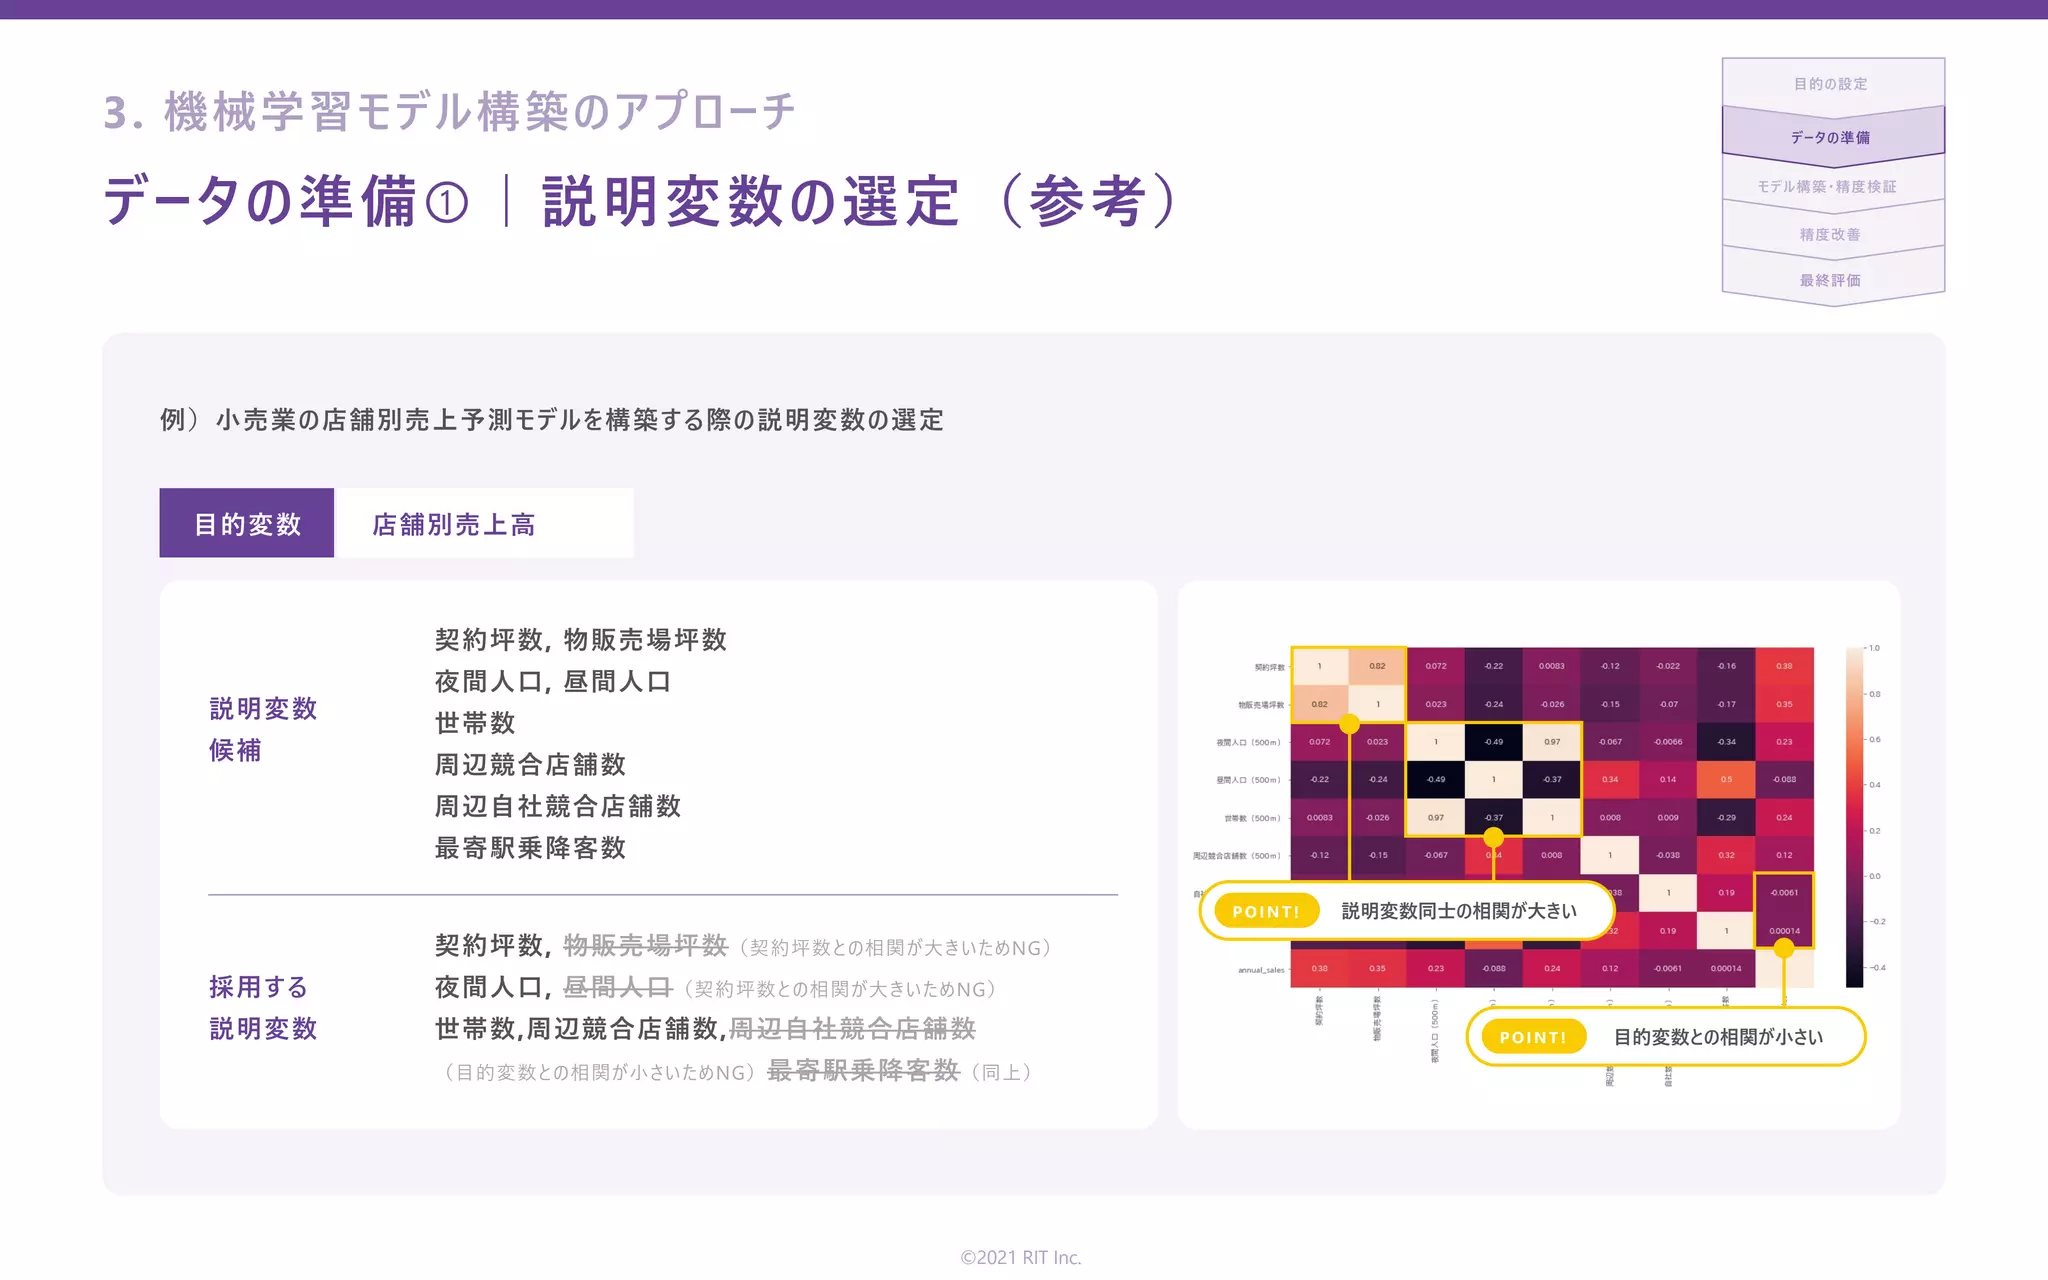Select the 目的の設定 step in the progress chevrons
This screenshot has height=1280, width=2048.
(x=1832, y=84)
